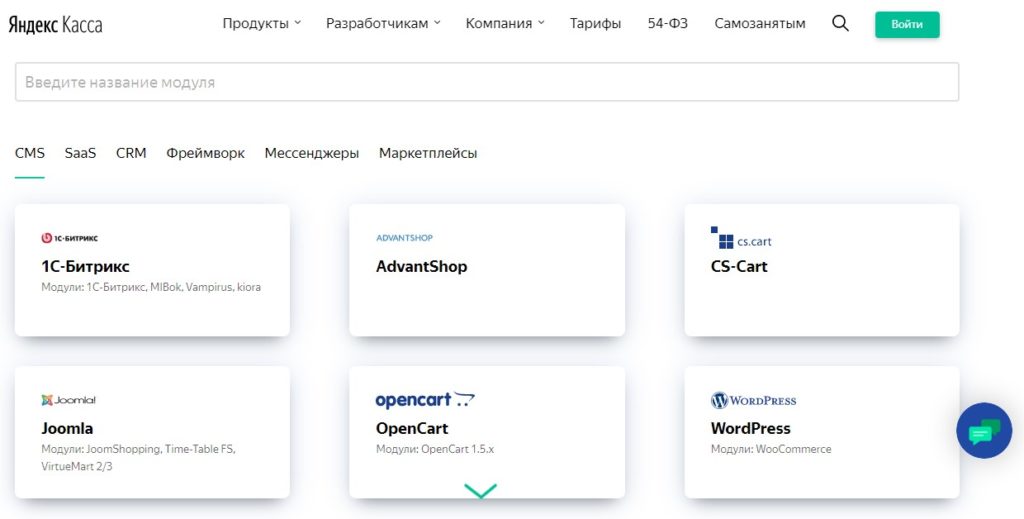
Task: Click the Joomla logo icon
Action: (69, 400)
